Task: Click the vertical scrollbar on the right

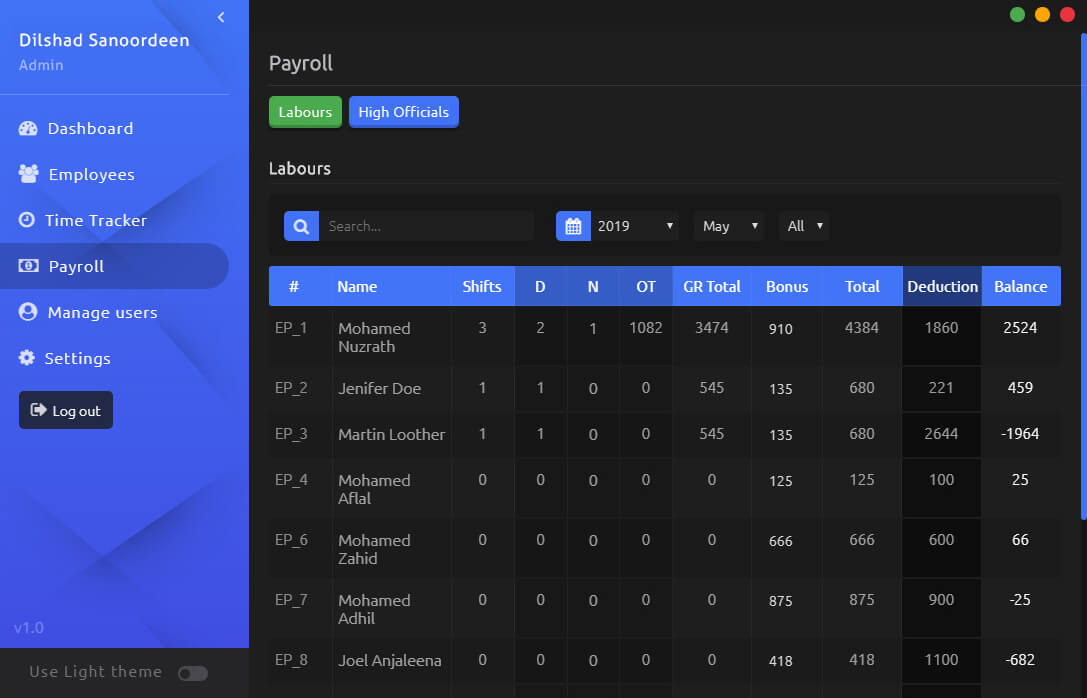Action: (x=1082, y=270)
